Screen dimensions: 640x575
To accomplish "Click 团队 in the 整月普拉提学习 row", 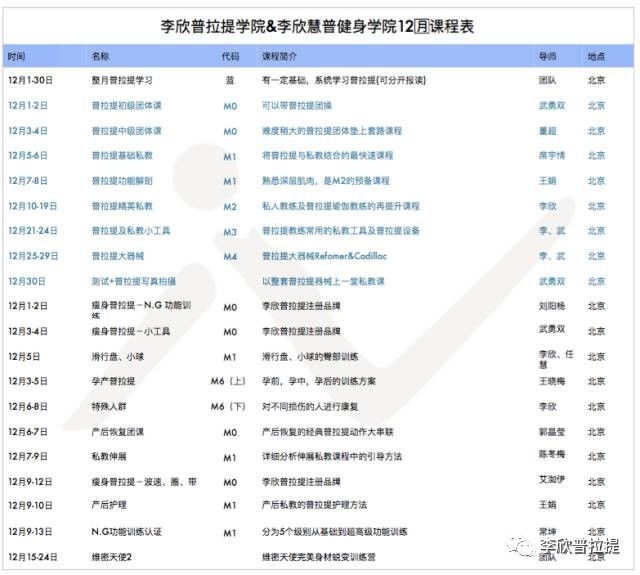I will pyautogui.click(x=547, y=80).
